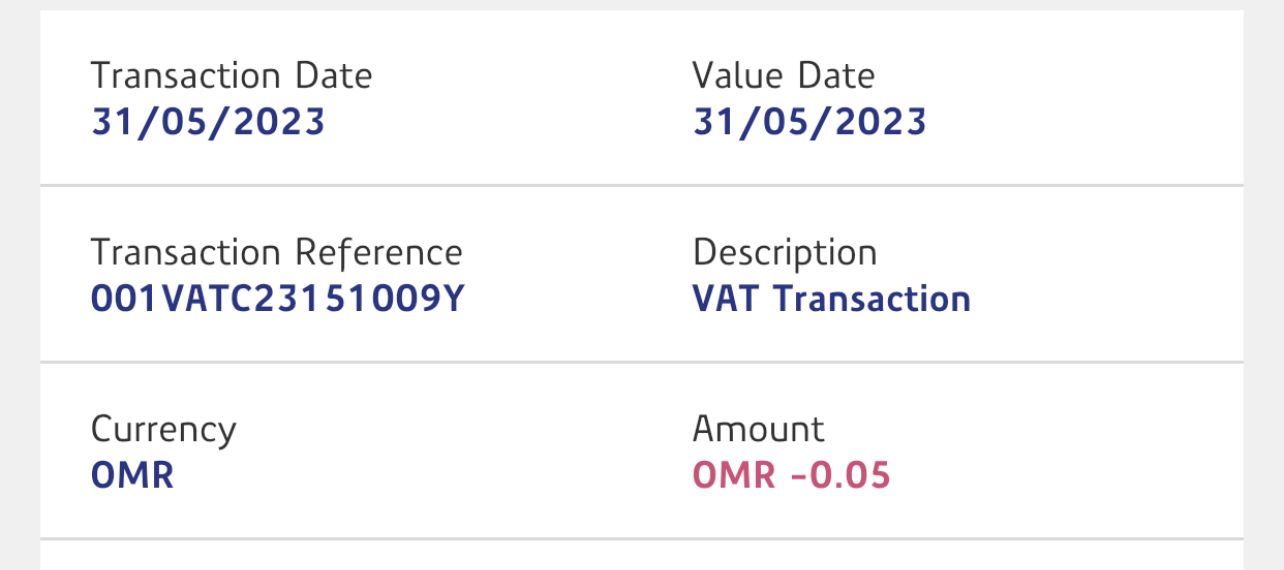
Task: Click the Description label
Action: coord(784,253)
